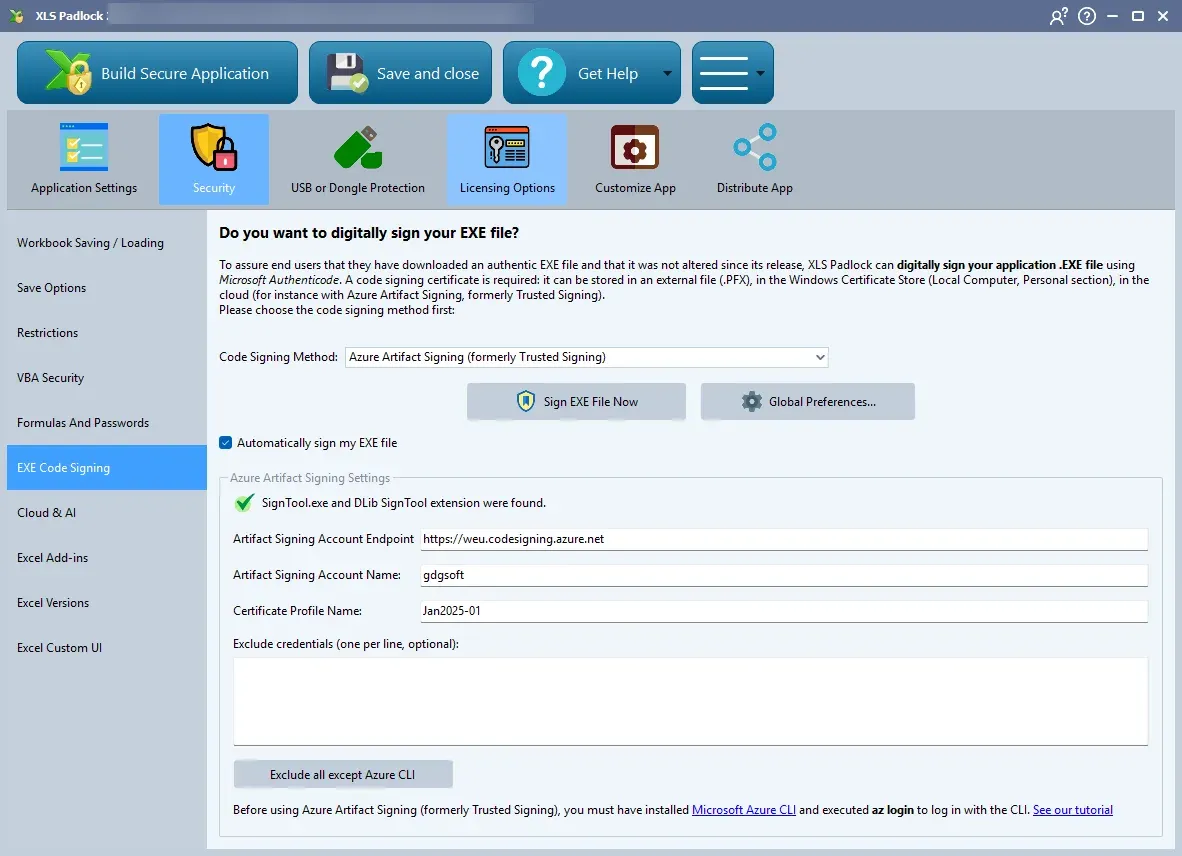Open the Licensing Options icon

pos(507,147)
